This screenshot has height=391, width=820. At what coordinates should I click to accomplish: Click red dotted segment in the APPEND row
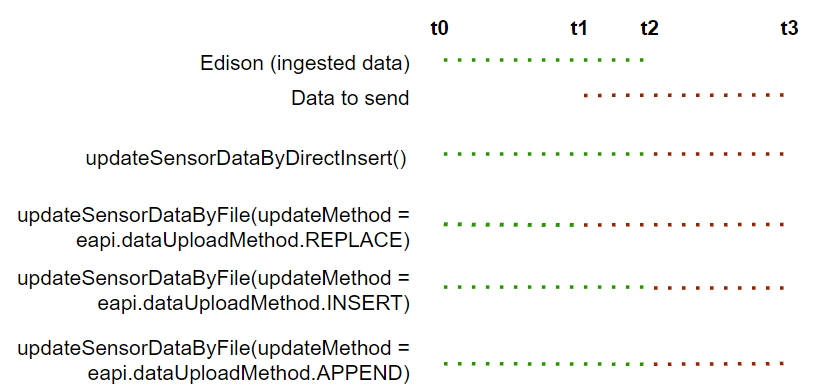click(x=719, y=363)
